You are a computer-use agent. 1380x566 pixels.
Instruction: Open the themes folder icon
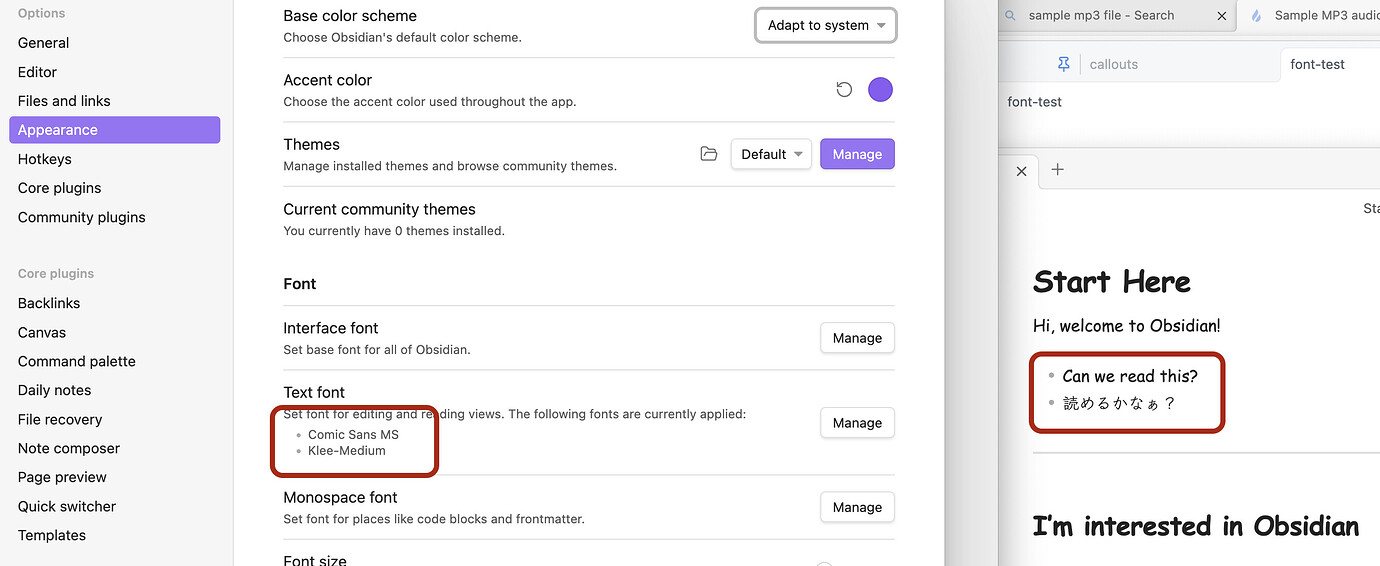coord(709,154)
